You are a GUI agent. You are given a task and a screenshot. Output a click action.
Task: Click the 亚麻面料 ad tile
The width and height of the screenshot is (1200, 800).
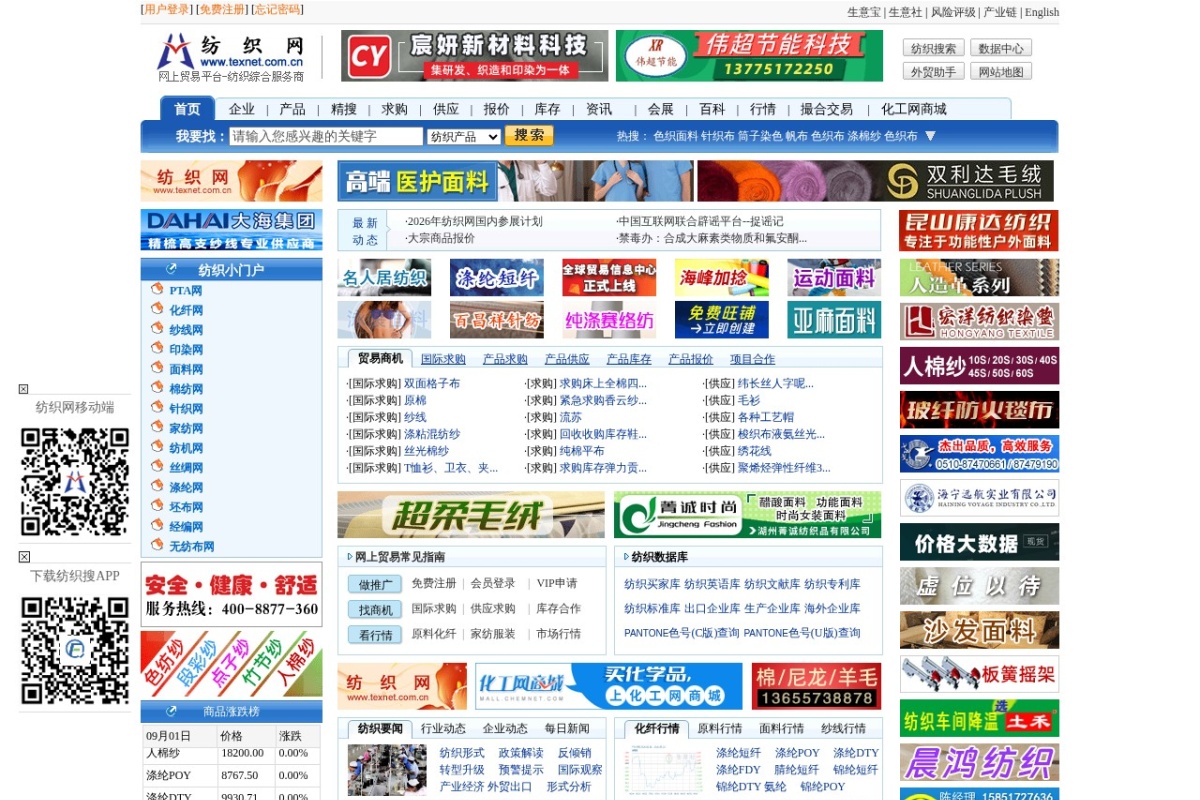[834, 320]
